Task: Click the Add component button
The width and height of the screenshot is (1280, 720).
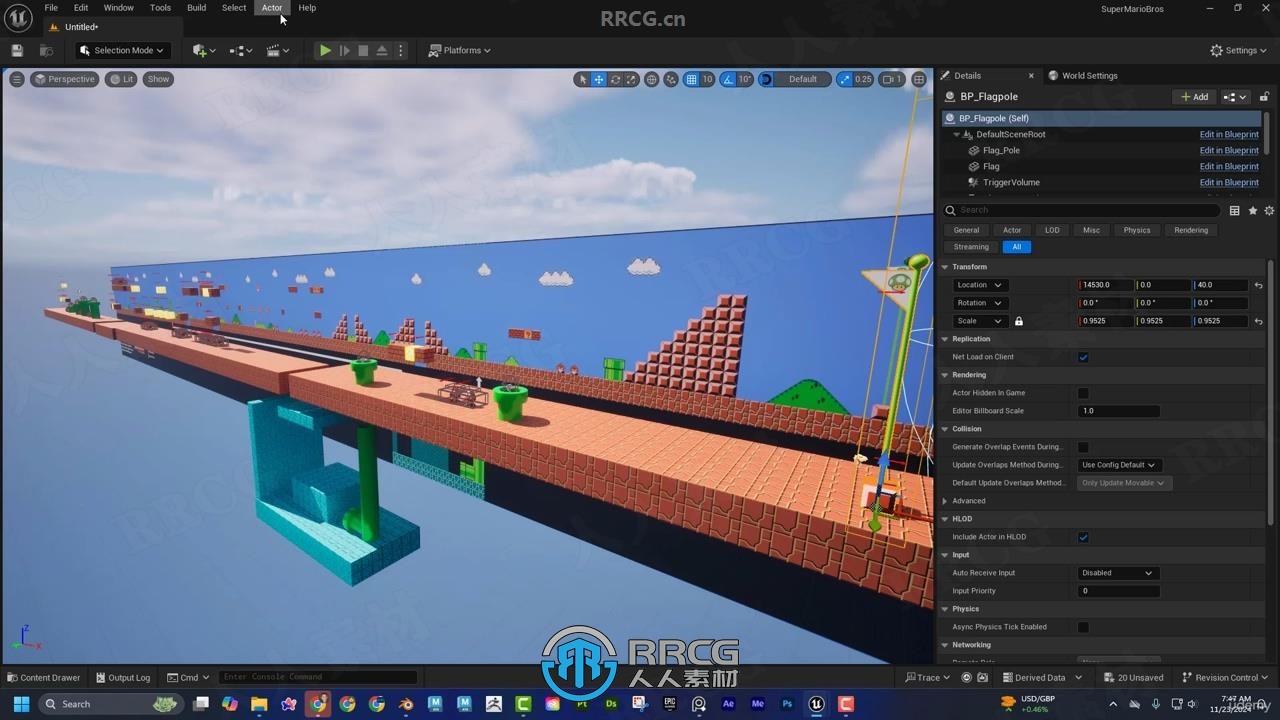Action: coord(1194,97)
